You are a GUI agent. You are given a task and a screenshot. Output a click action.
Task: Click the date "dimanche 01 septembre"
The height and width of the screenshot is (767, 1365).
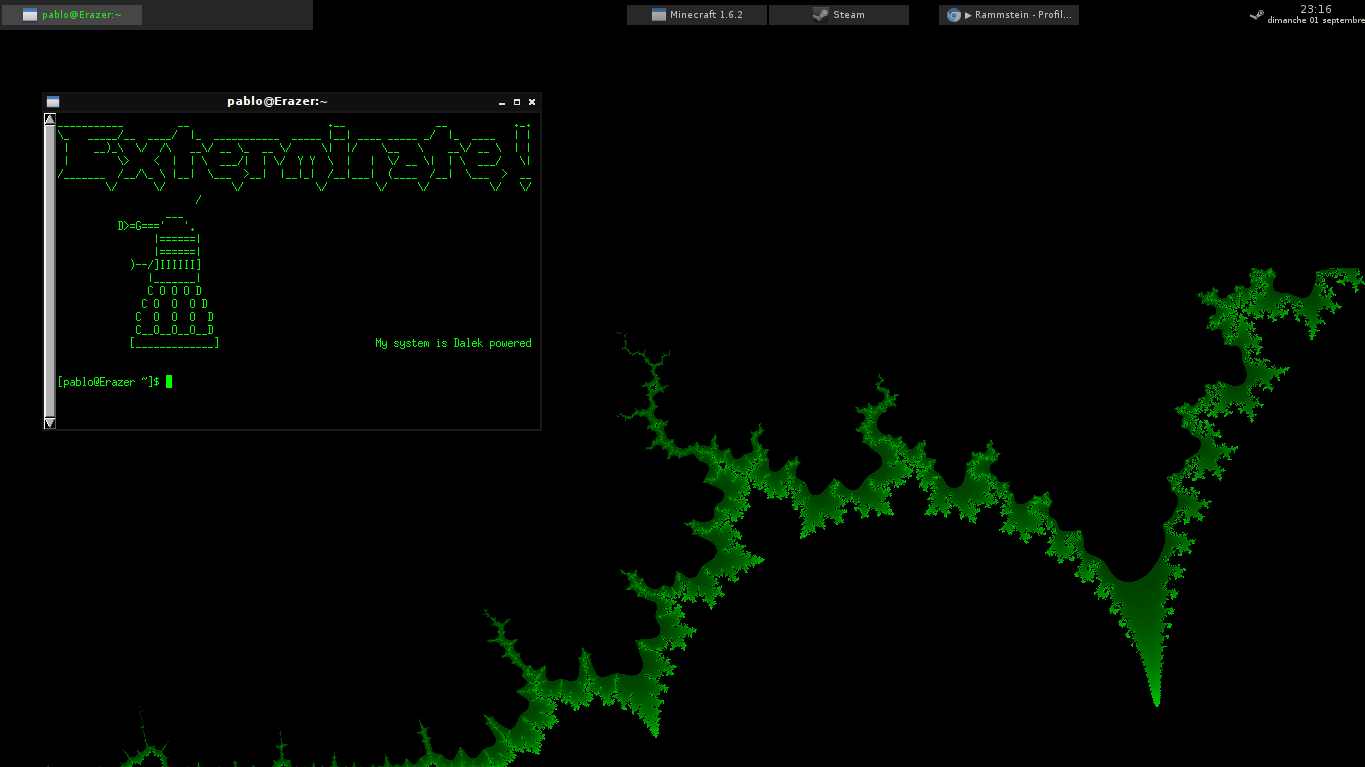click(1316, 20)
